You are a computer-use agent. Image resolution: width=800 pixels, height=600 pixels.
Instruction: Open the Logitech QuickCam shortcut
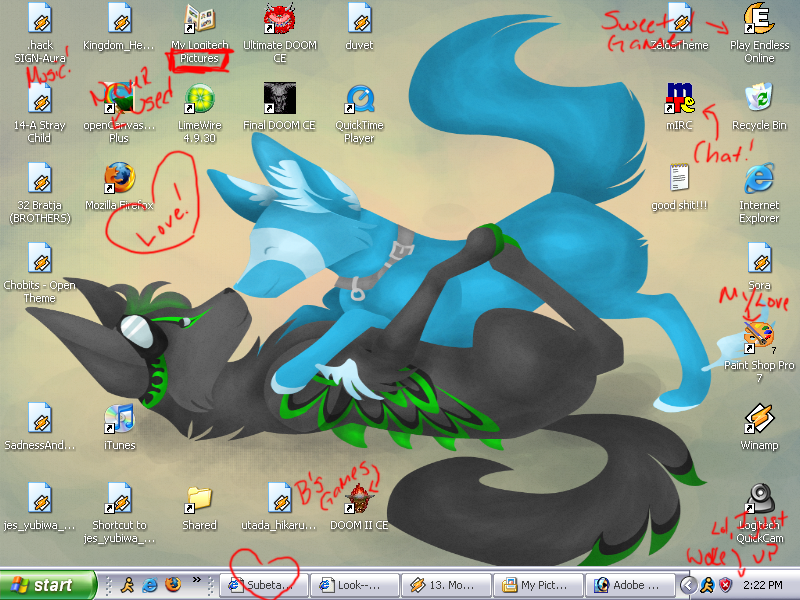760,498
